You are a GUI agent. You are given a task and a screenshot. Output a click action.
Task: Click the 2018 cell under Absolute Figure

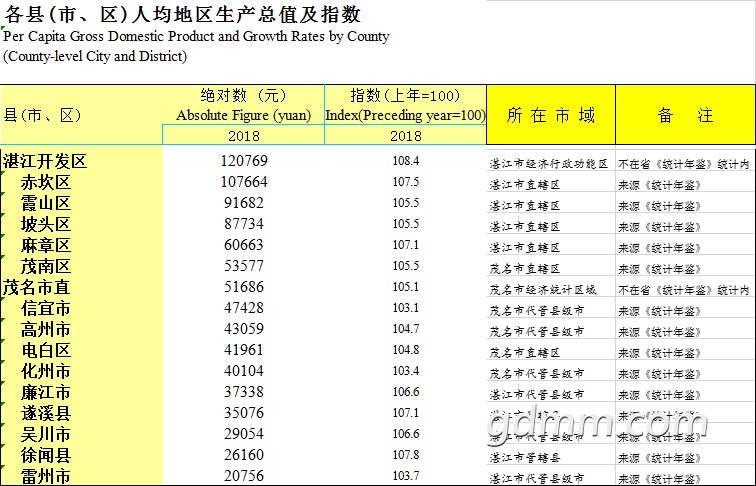pos(243,135)
